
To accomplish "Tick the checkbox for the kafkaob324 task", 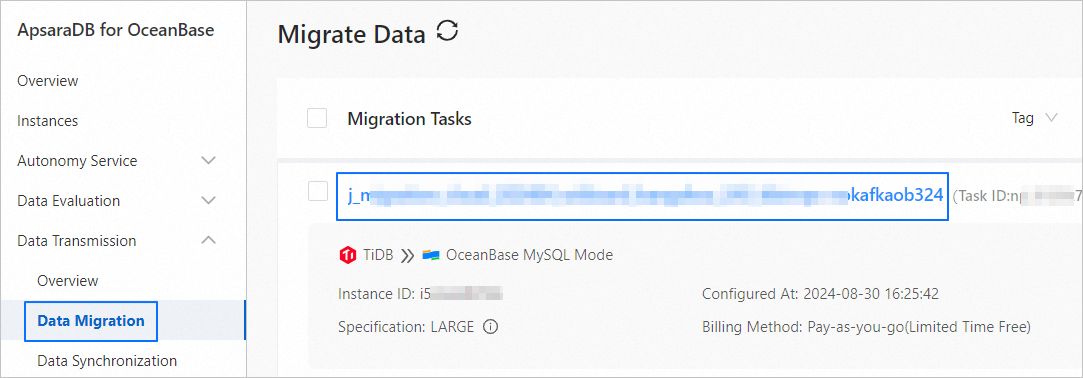I will click(318, 191).
